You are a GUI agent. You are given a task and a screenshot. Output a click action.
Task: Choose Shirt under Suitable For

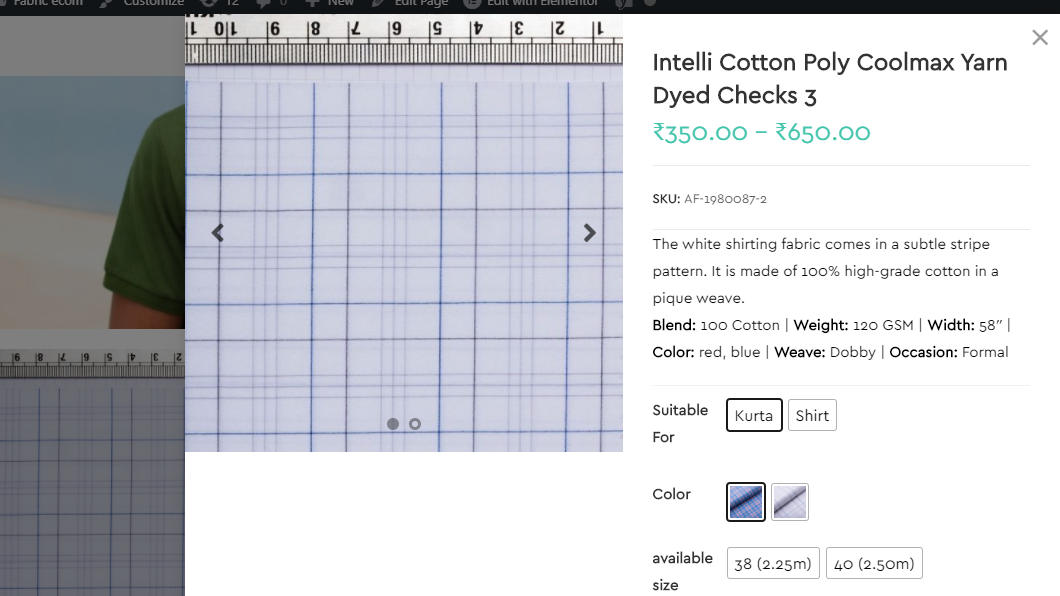pyautogui.click(x=812, y=415)
